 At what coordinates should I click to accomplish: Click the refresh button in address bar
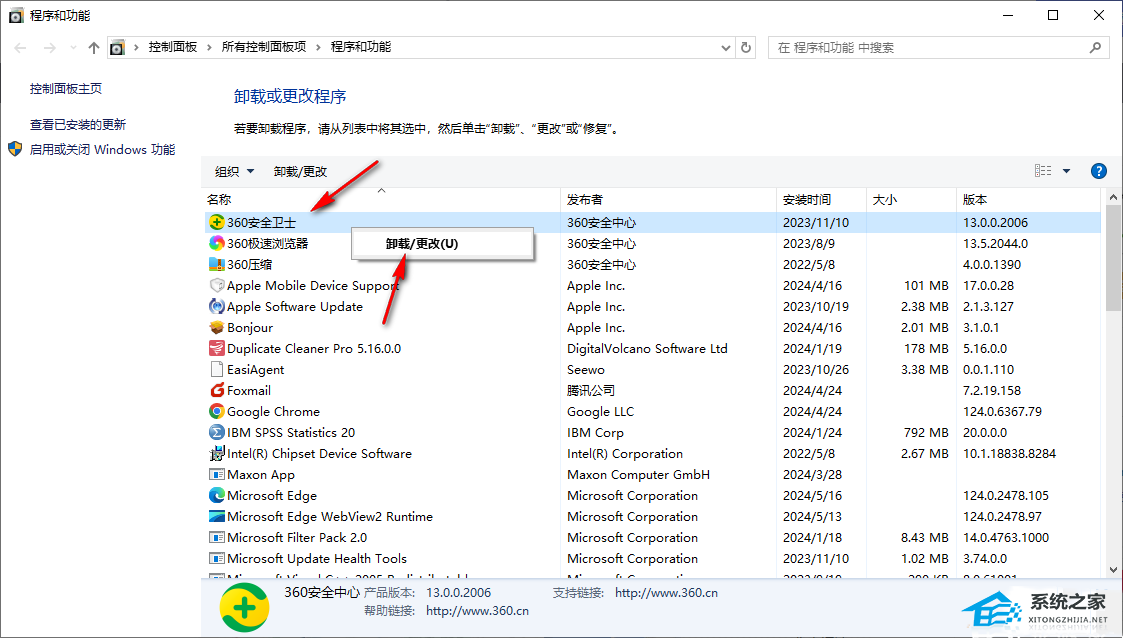[x=746, y=47]
